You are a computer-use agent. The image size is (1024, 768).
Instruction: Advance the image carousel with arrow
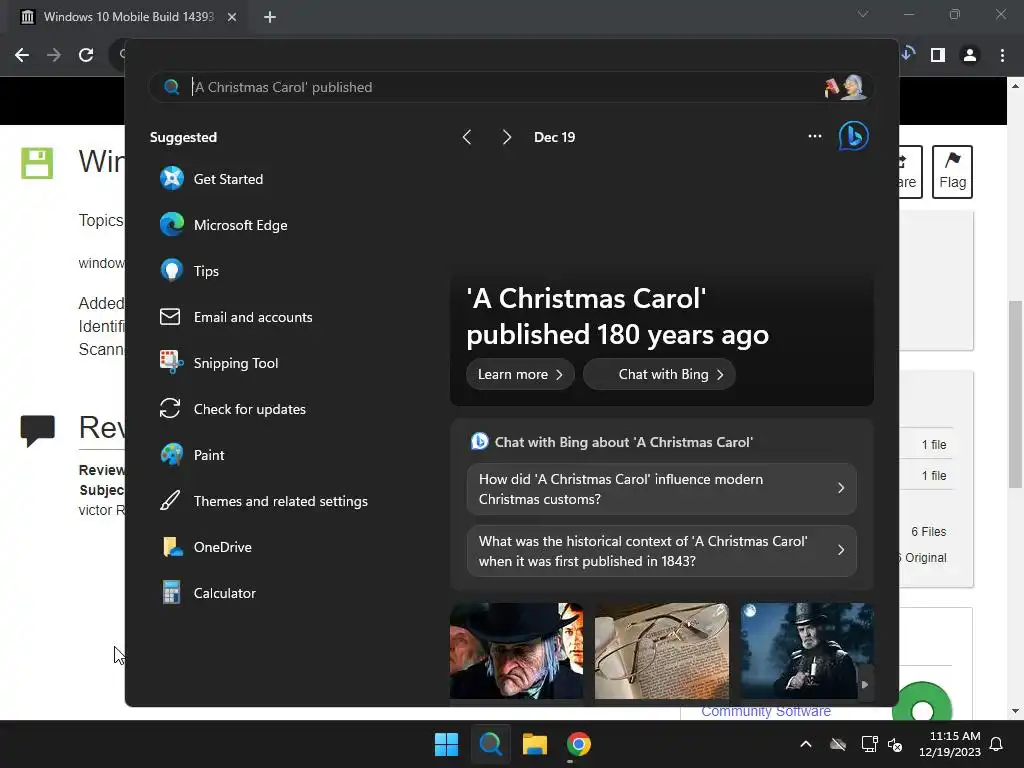[x=865, y=684]
